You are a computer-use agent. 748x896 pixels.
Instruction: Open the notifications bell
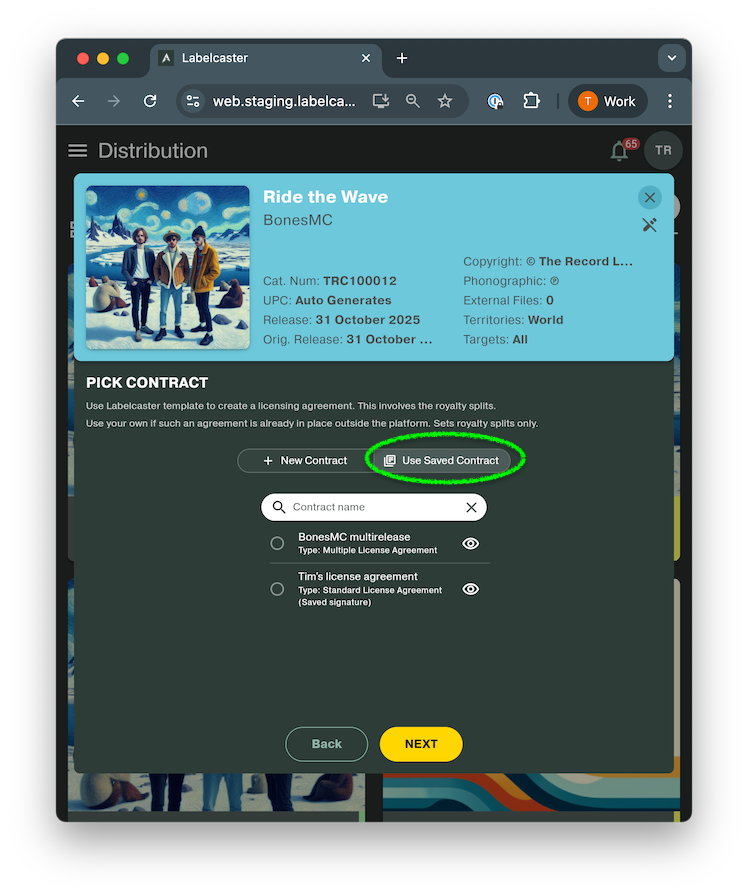(x=620, y=152)
